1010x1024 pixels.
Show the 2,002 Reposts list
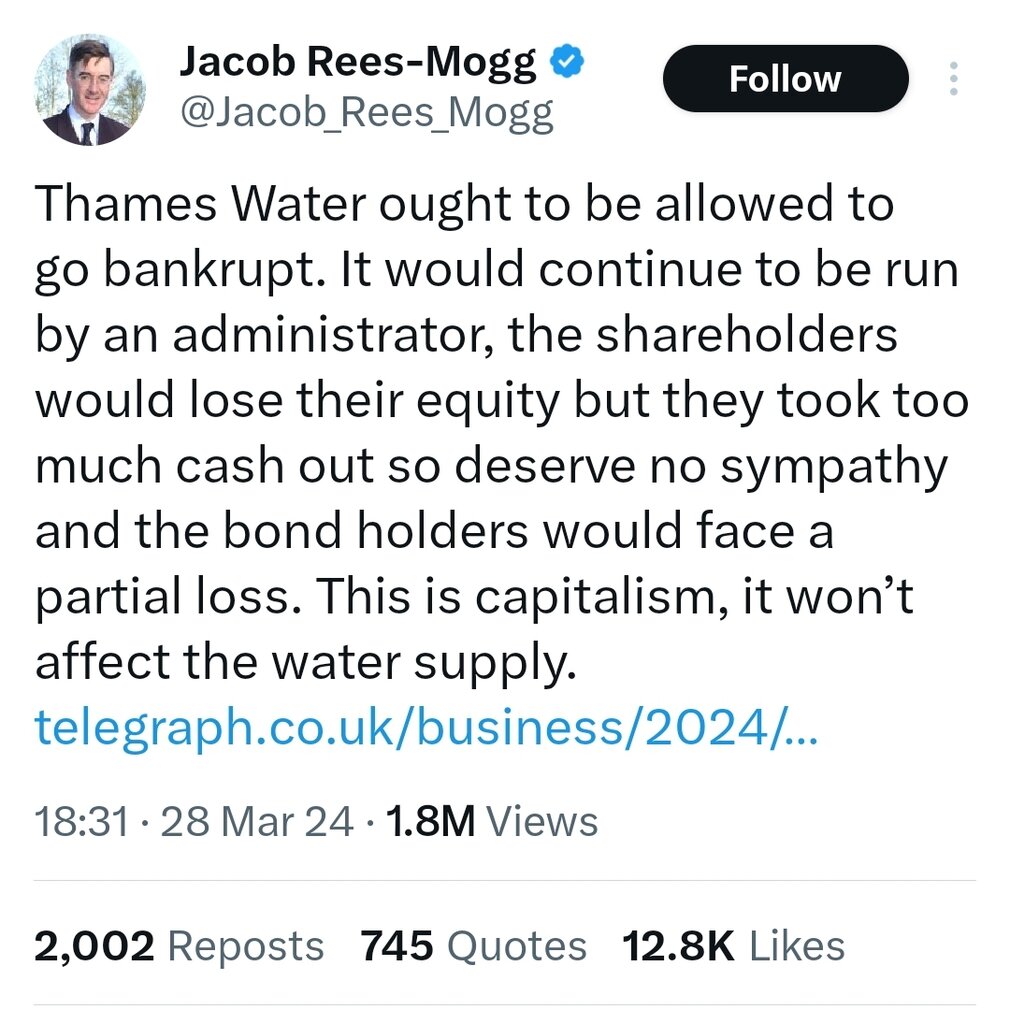point(179,946)
